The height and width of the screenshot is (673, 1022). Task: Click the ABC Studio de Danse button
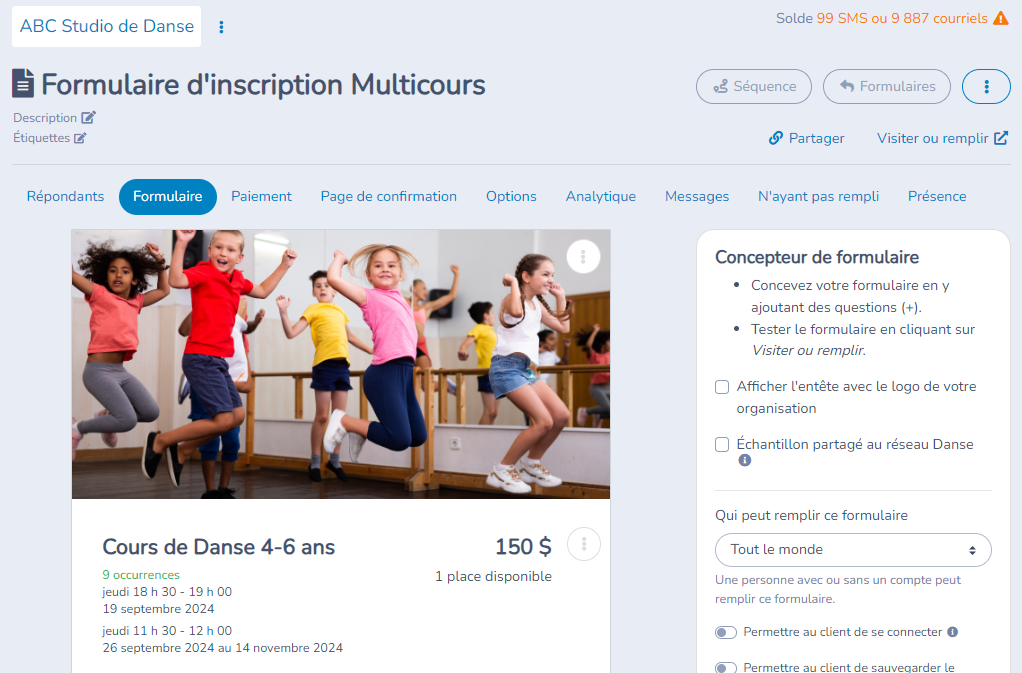(106, 27)
